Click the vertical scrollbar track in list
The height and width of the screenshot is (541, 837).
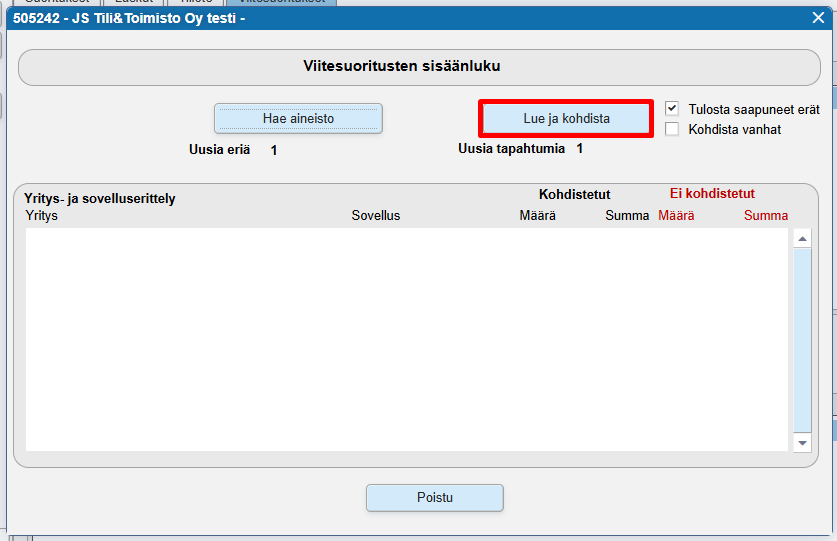click(x=802, y=341)
